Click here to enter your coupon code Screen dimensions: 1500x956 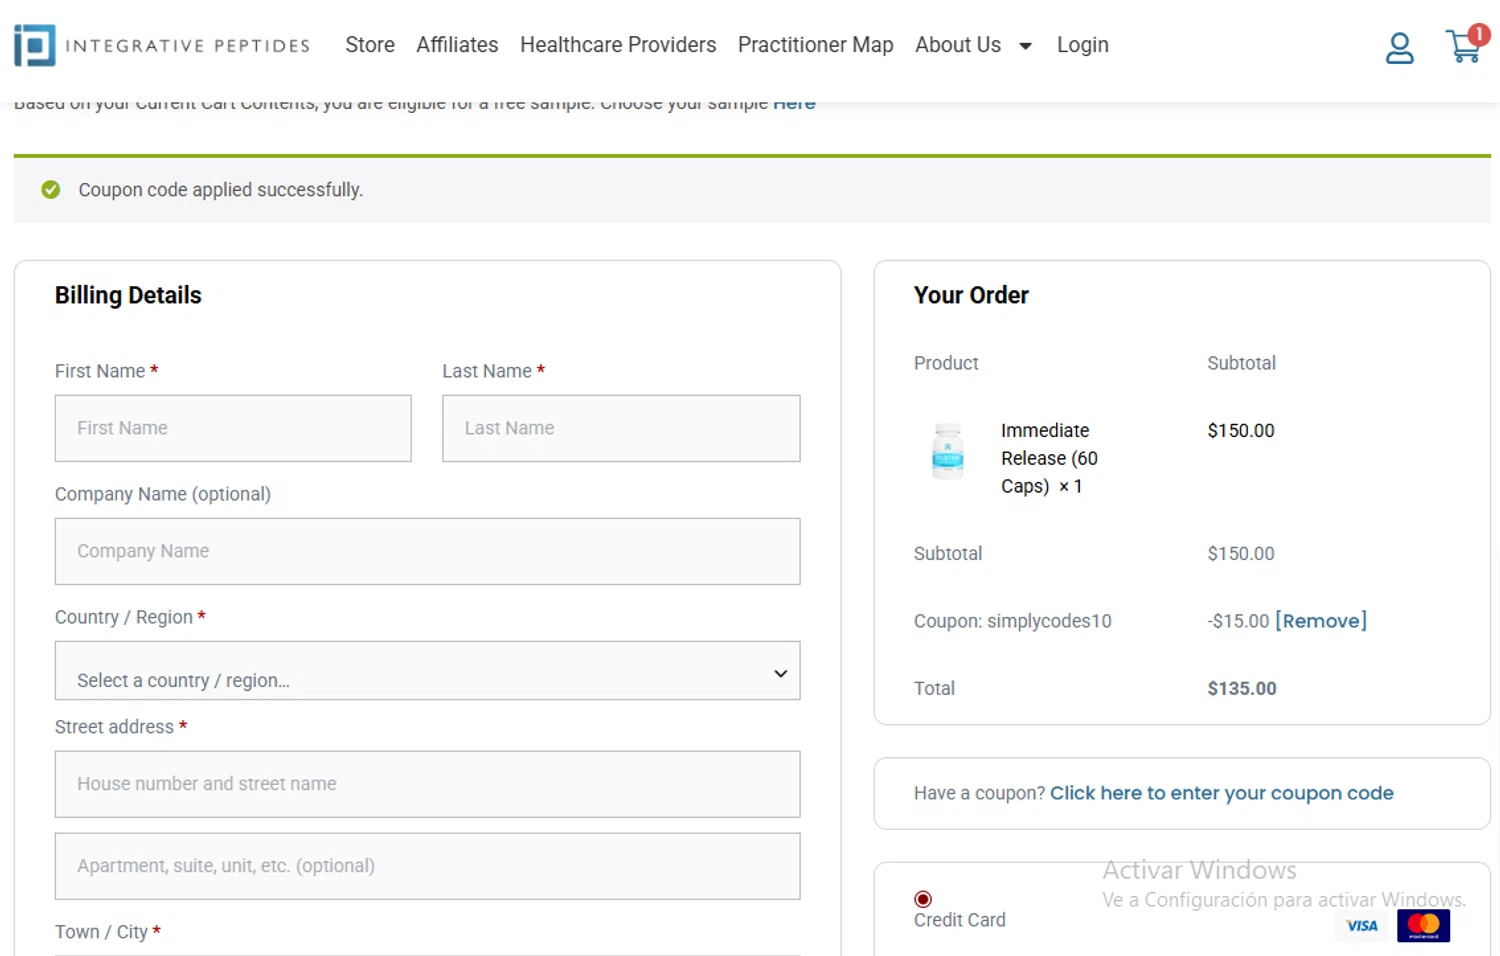click(x=1221, y=793)
